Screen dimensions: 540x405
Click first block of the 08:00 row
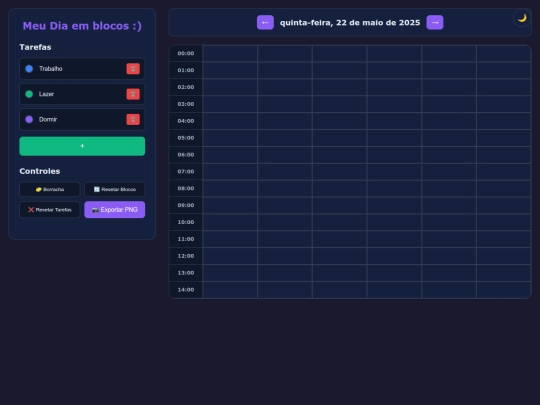tap(230, 188)
